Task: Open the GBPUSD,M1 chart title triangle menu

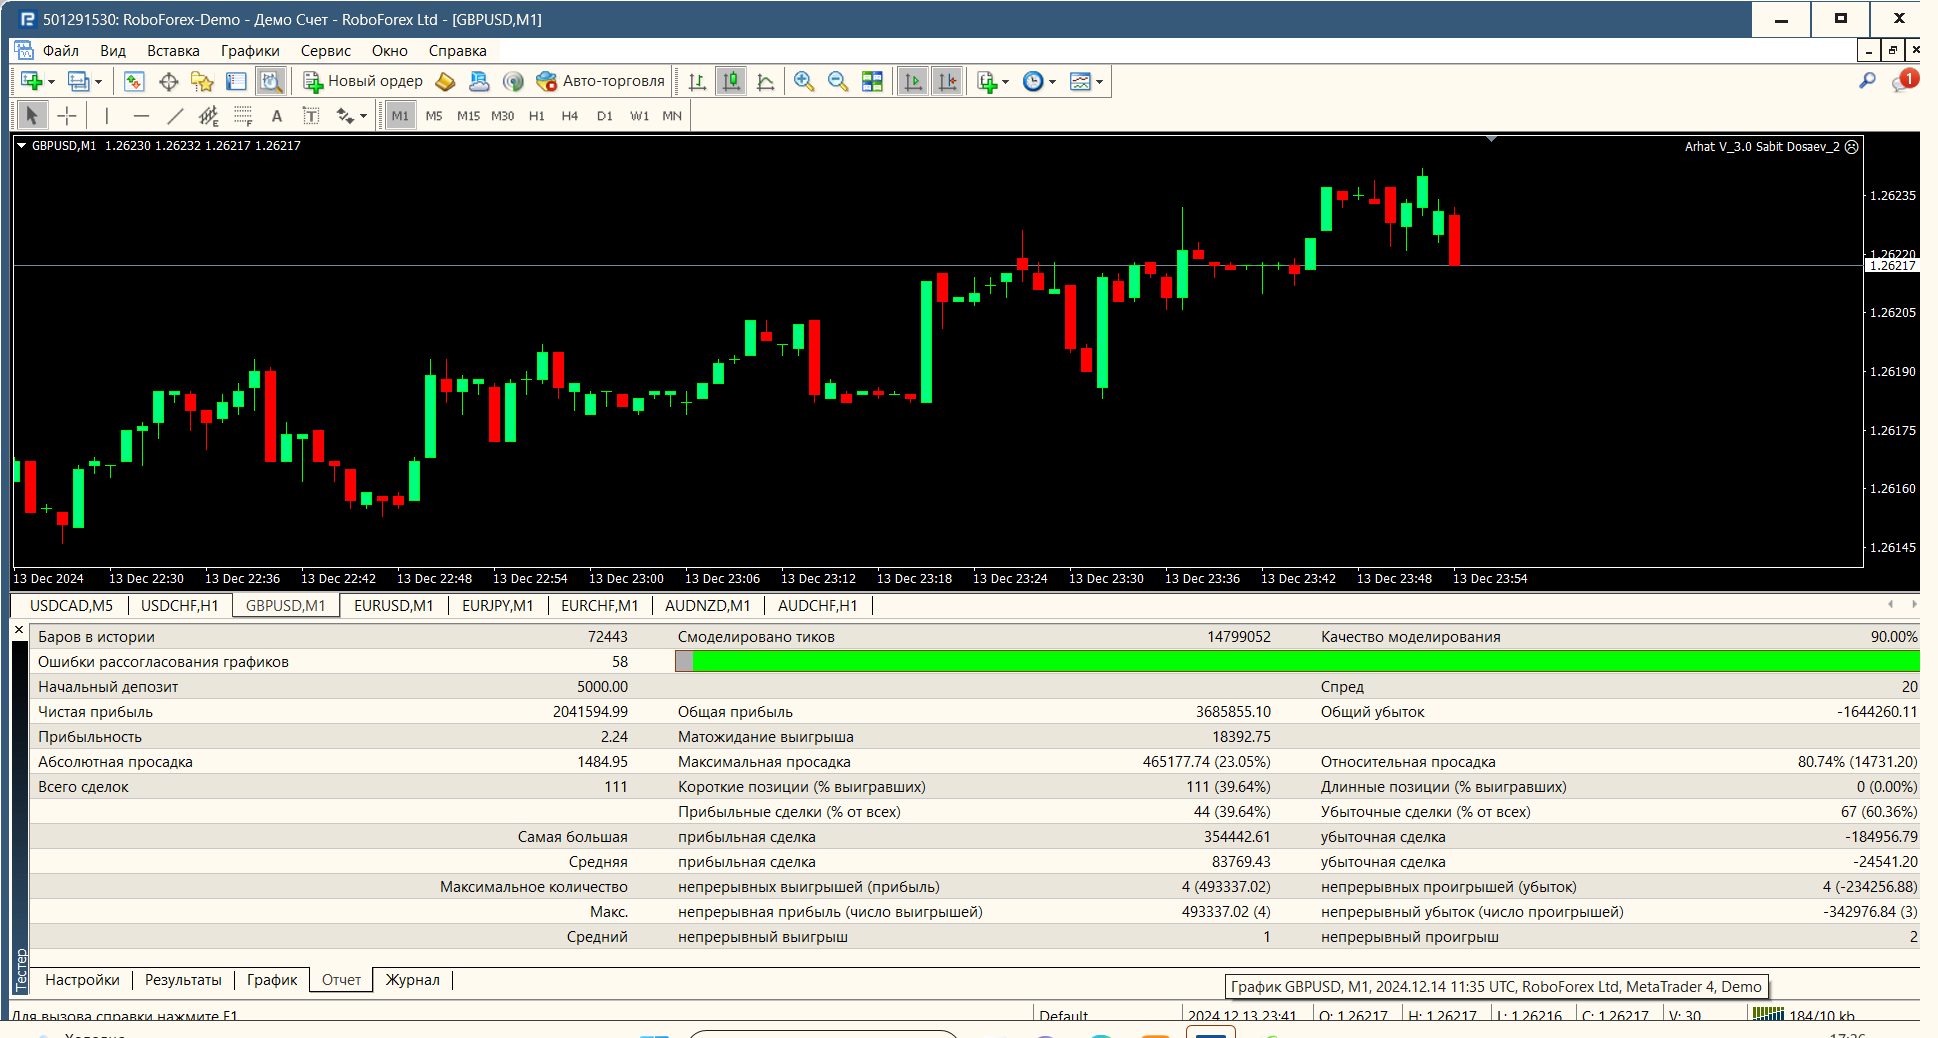Action: click(x=22, y=146)
